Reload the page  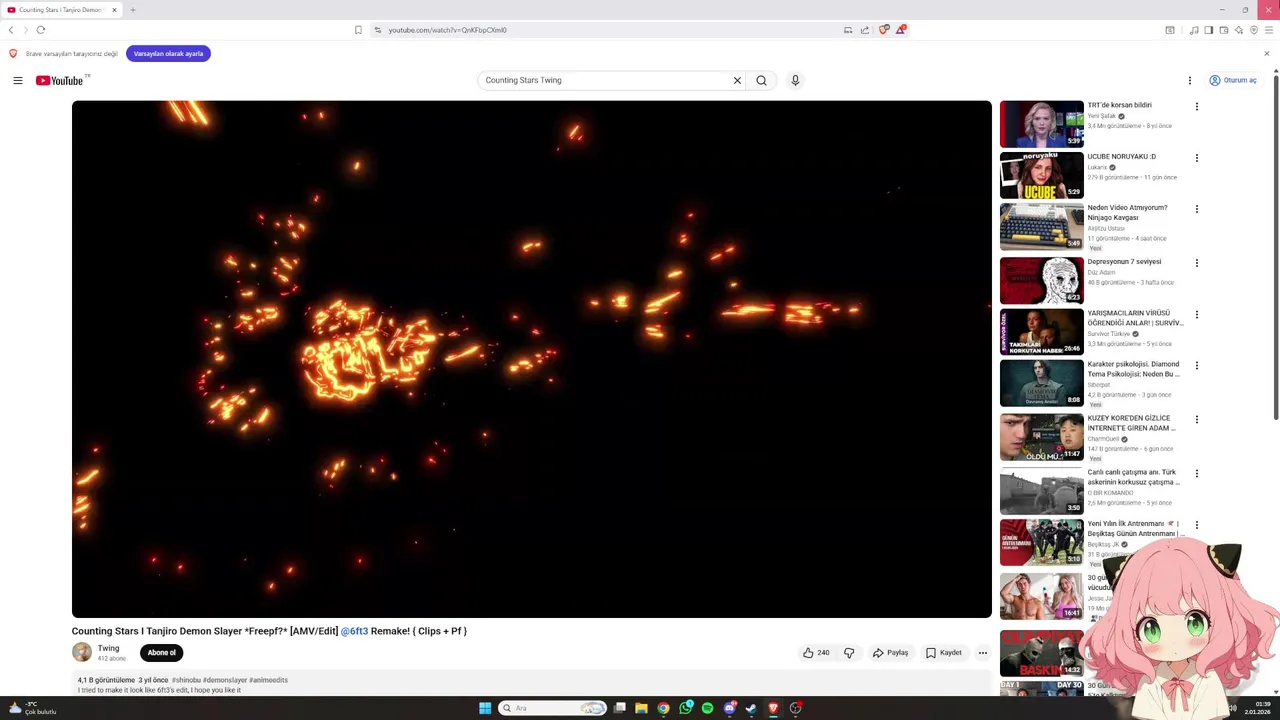41,30
